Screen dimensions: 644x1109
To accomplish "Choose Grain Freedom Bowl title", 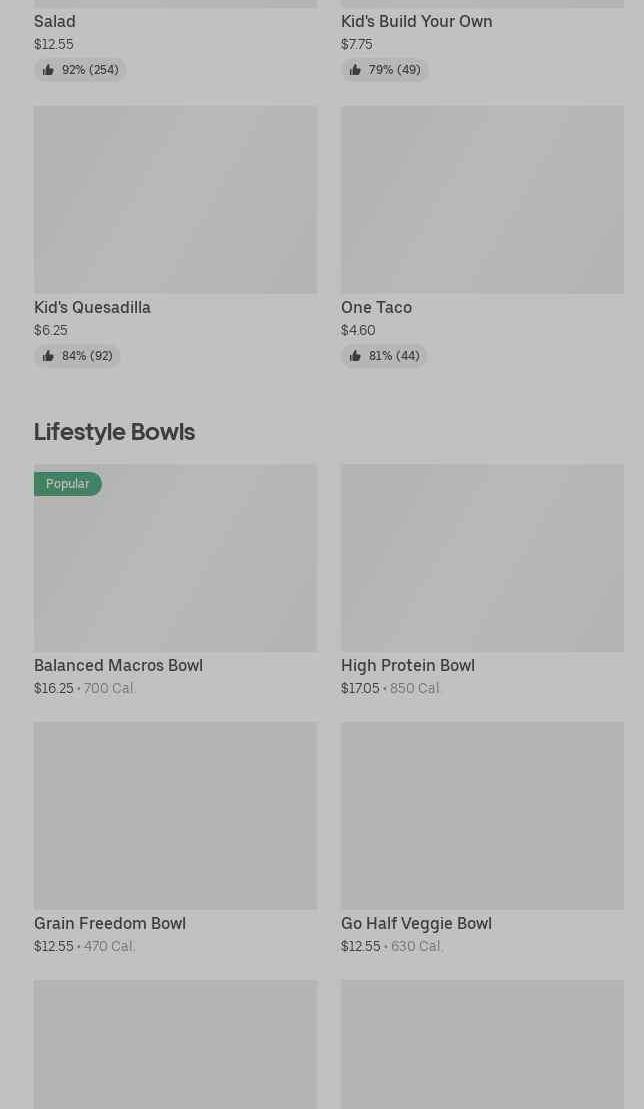I will click(110, 923).
